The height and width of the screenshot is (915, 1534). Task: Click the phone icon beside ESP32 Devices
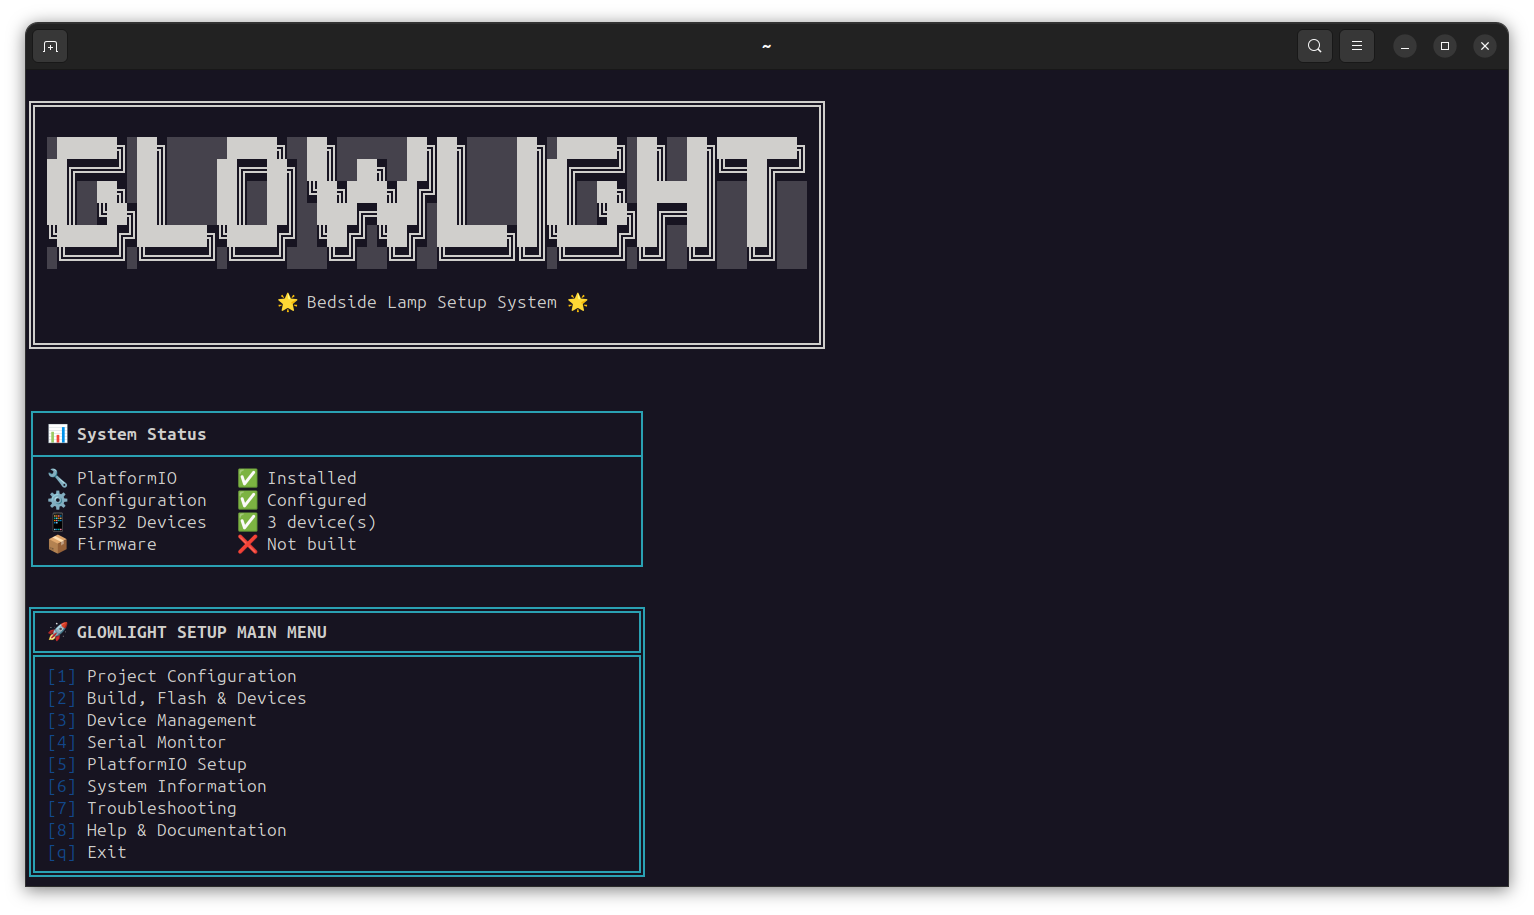pos(57,522)
